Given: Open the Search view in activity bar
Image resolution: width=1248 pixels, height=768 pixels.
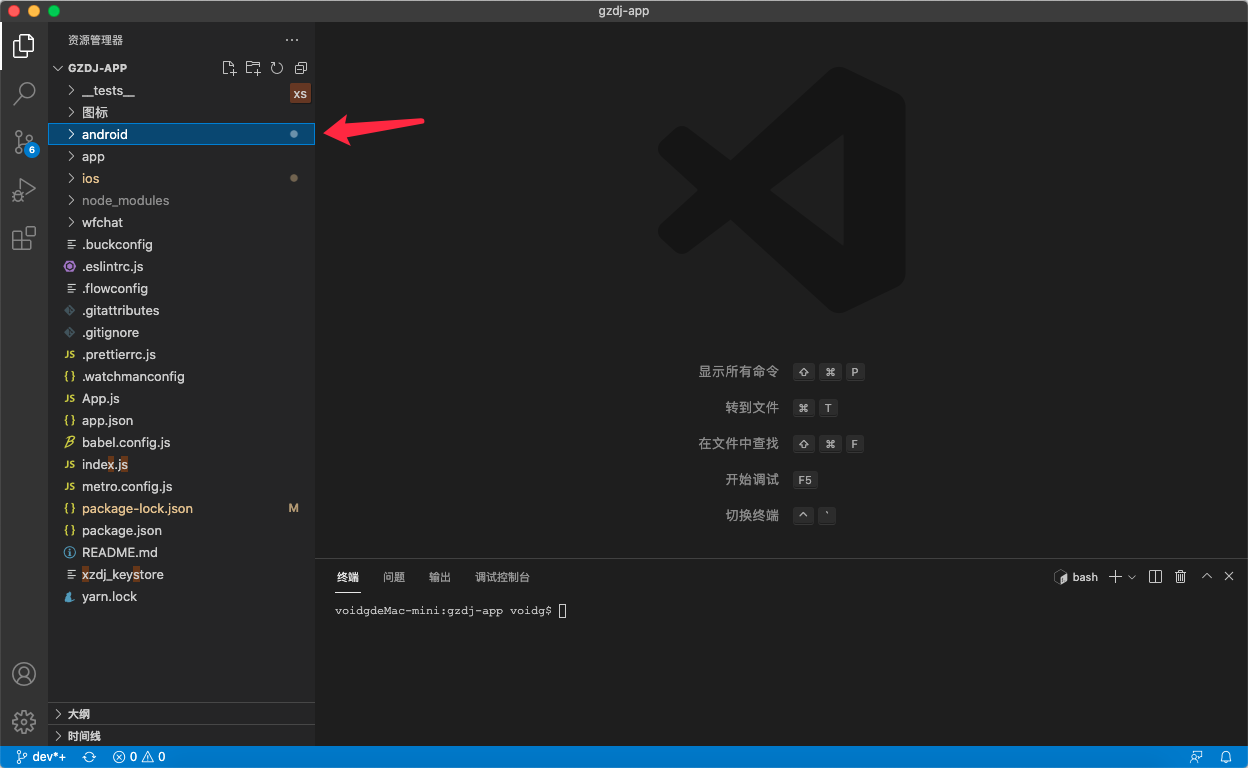Looking at the screenshot, I should (x=24, y=94).
